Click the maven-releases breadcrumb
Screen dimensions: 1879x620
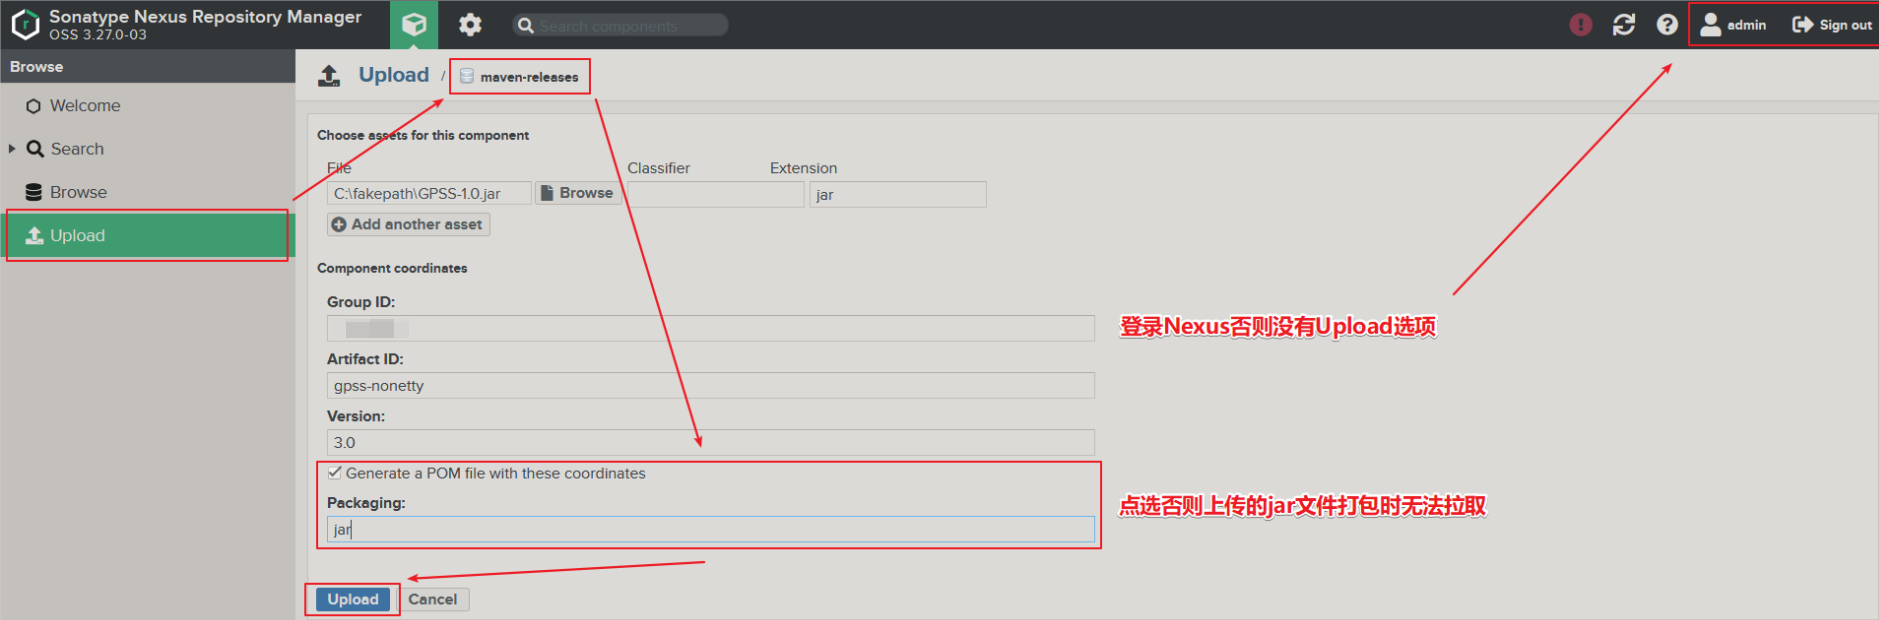pos(520,76)
